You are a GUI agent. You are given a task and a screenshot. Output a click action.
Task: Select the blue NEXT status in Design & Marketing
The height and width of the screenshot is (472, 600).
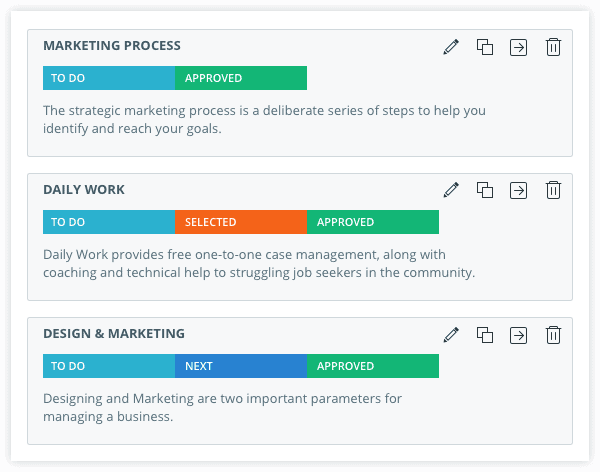241,366
